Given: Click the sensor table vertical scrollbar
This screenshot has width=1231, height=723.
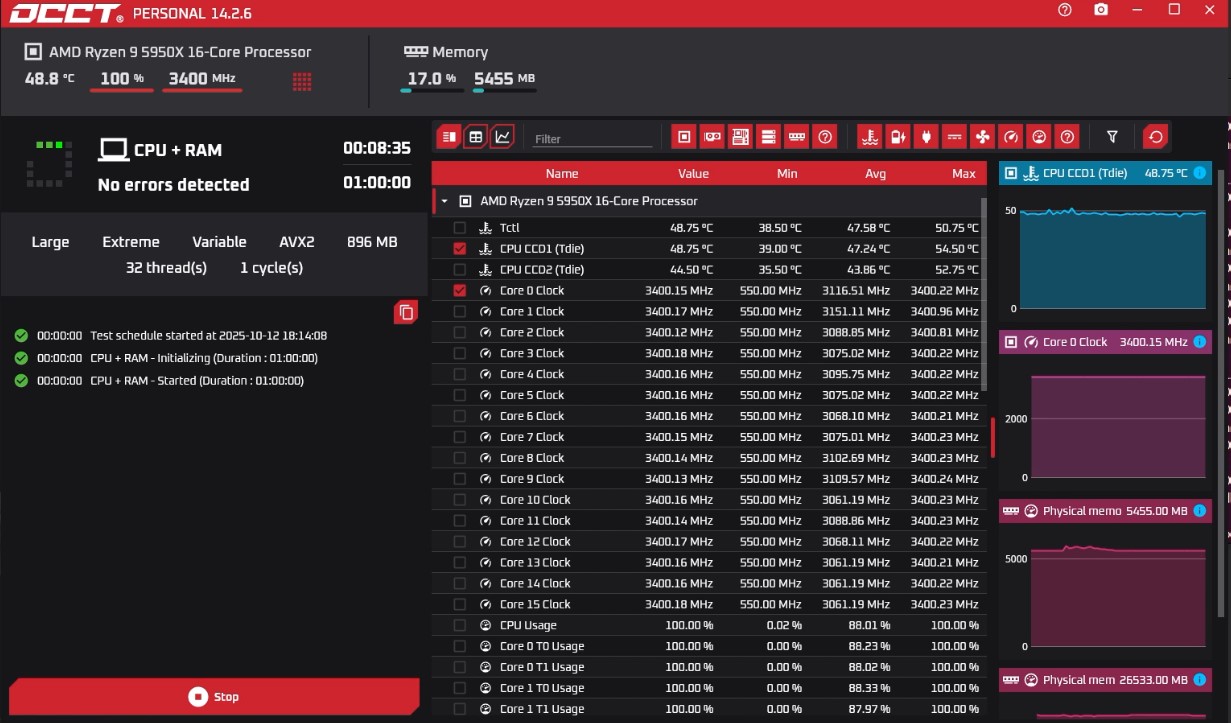Looking at the screenshot, I should pyautogui.click(x=984, y=293).
